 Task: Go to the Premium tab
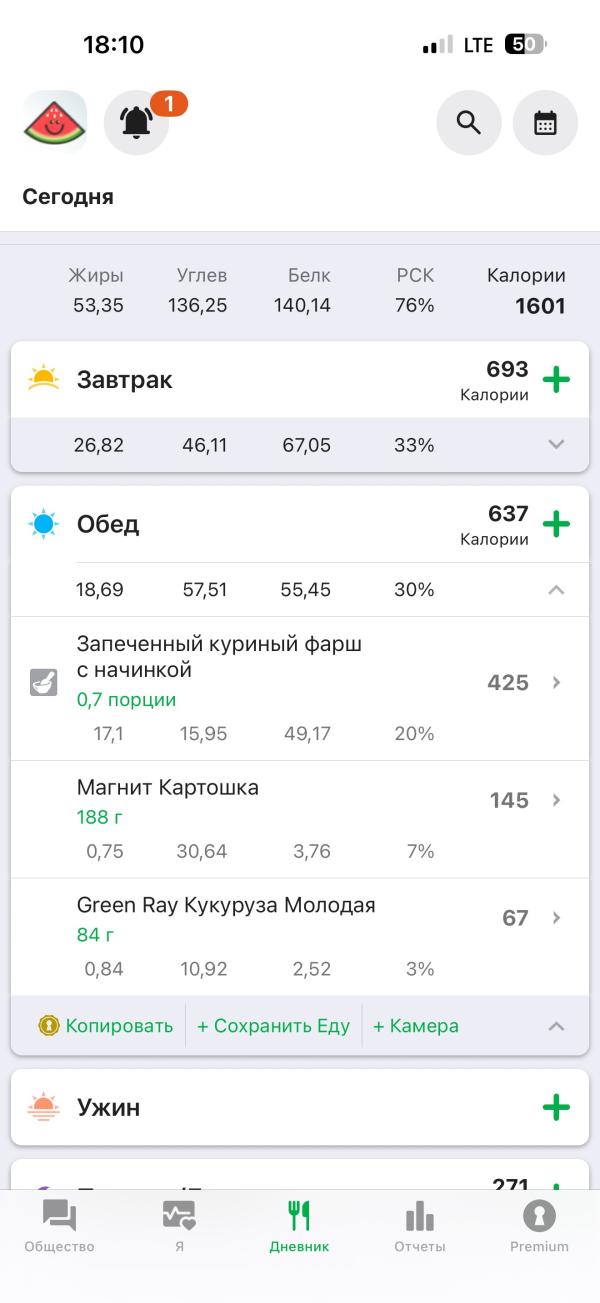[539, 1226]
